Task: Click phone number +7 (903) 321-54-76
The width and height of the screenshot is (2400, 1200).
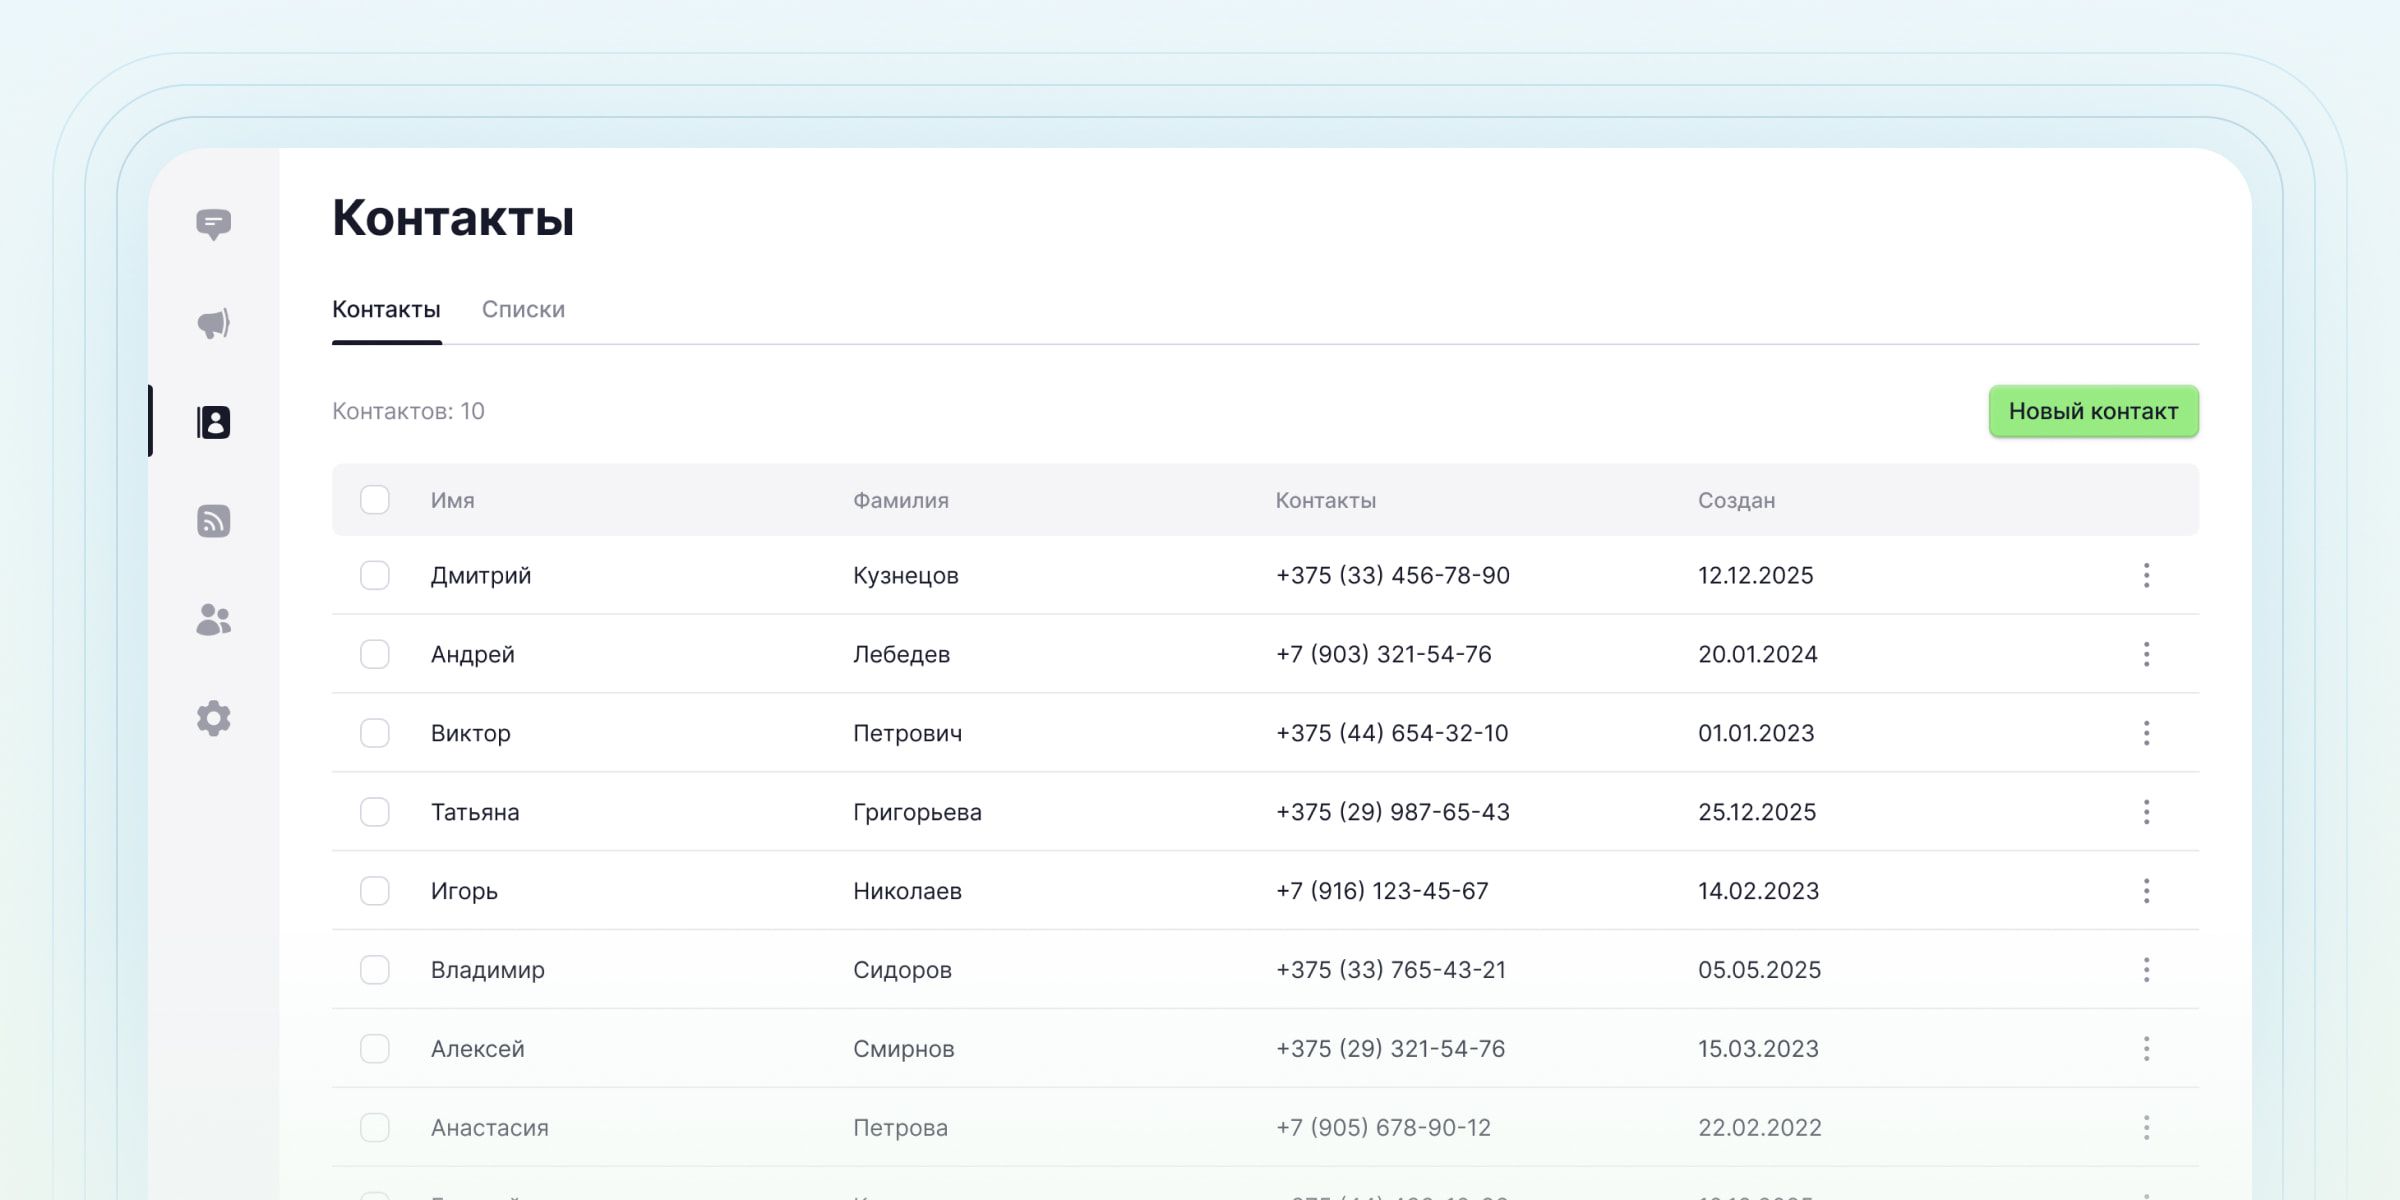Action: click(x=1383, y=654)
